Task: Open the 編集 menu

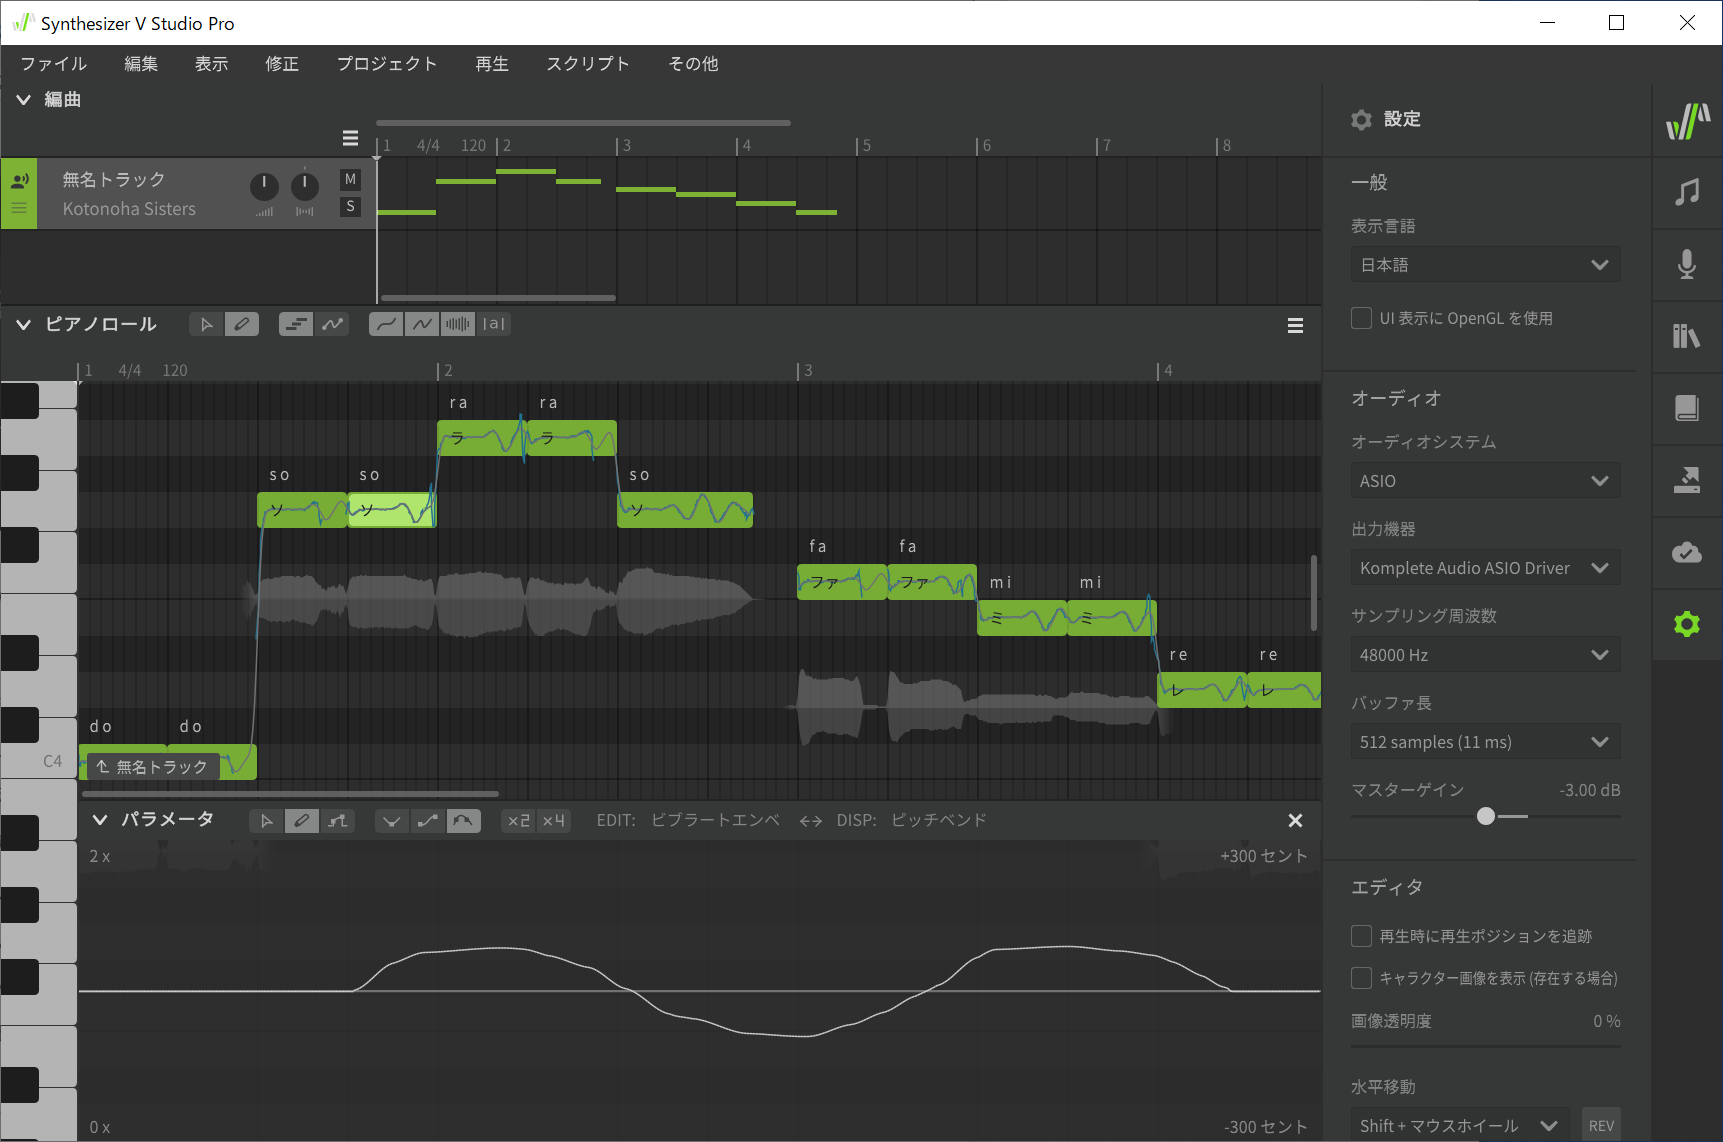Action: pos(141,64)
